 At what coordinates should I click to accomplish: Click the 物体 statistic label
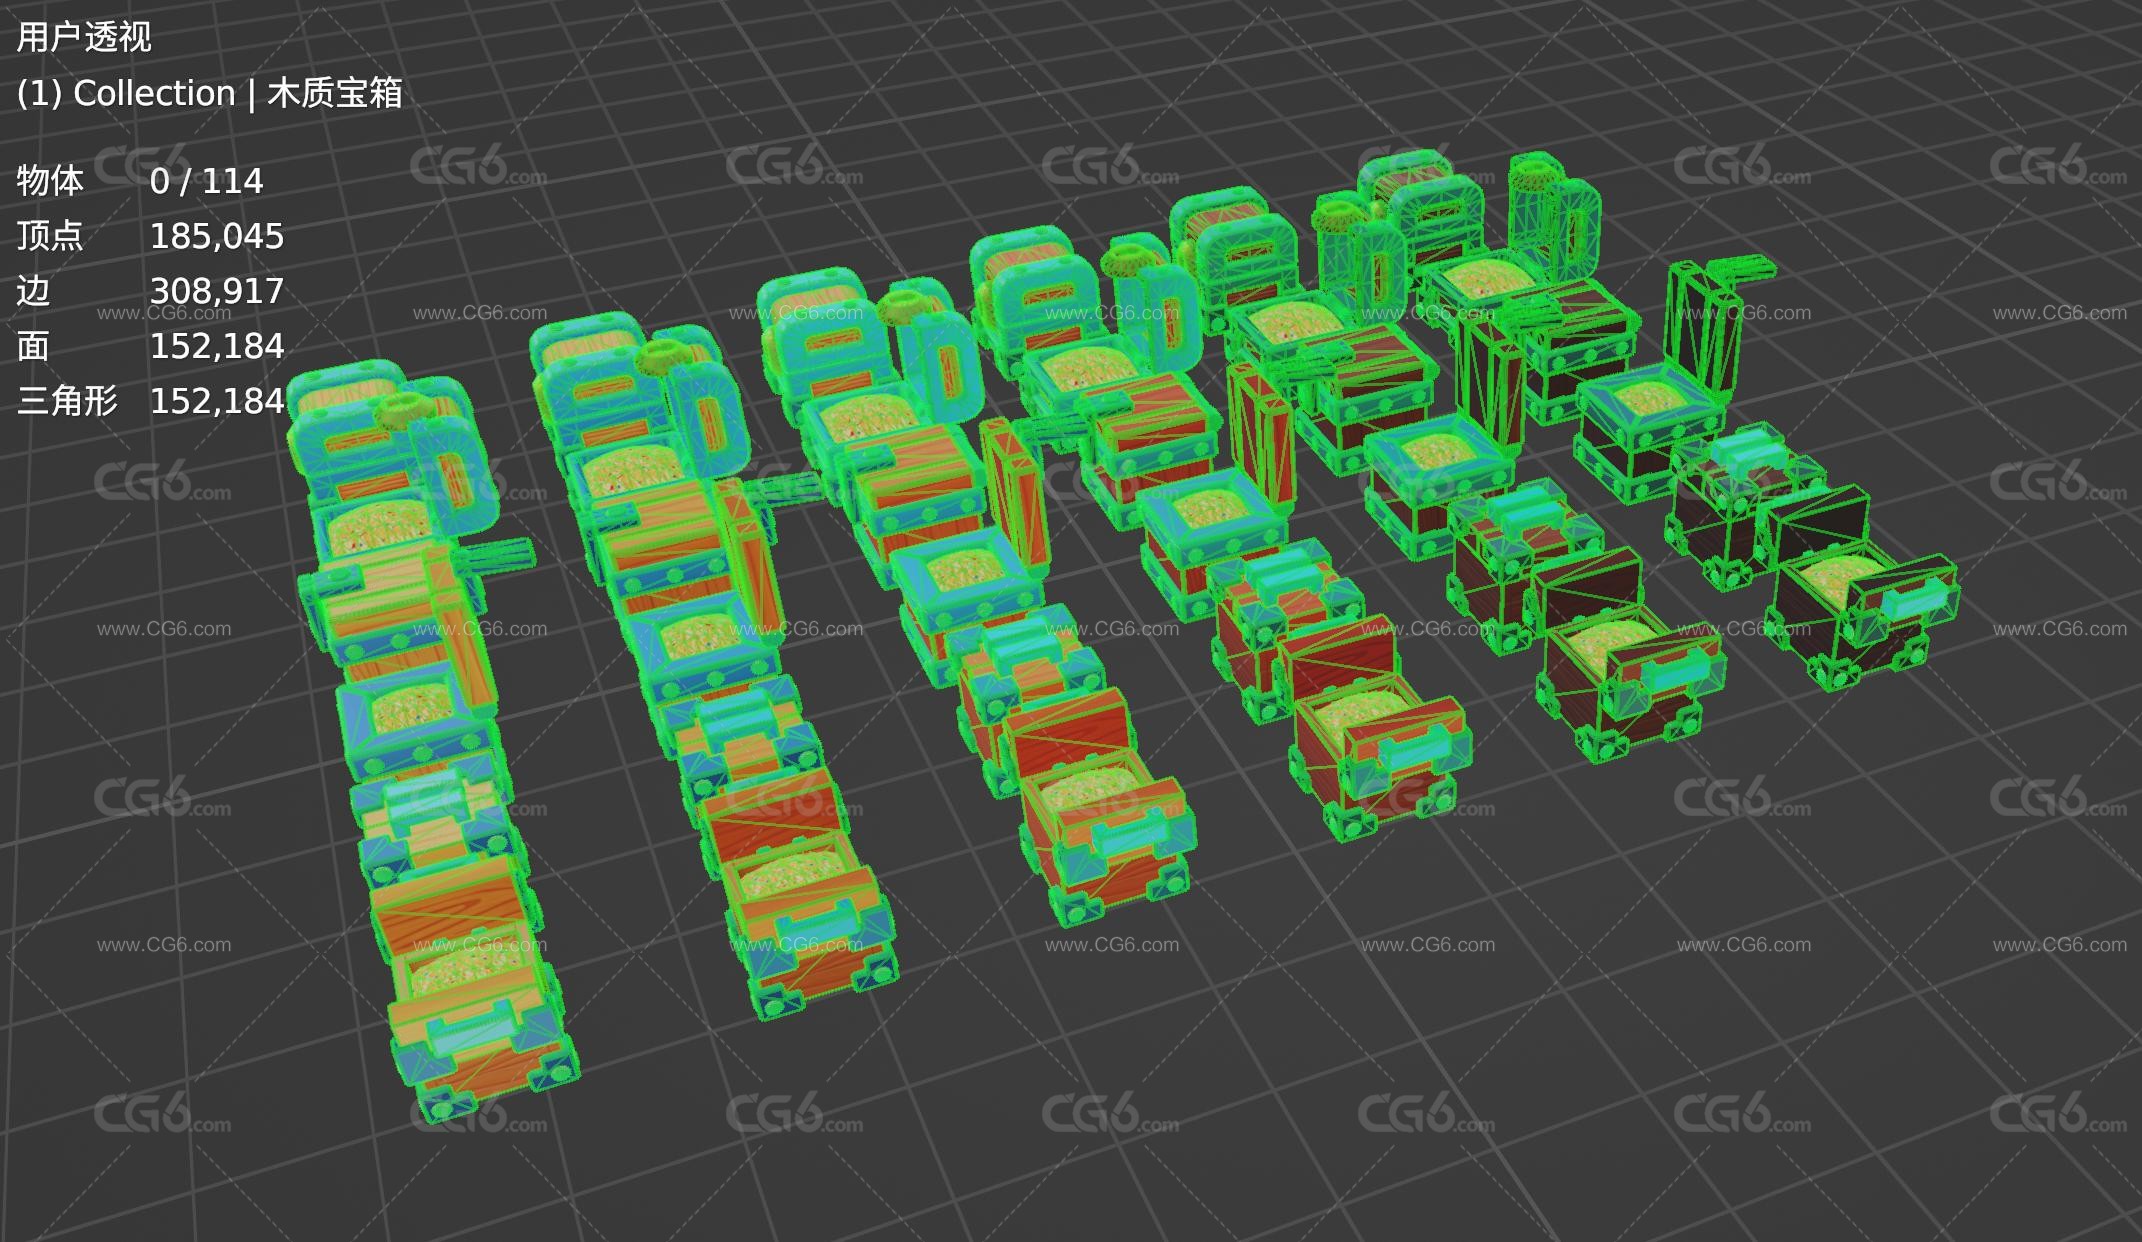pyautogui.click(x=50, y=181)
